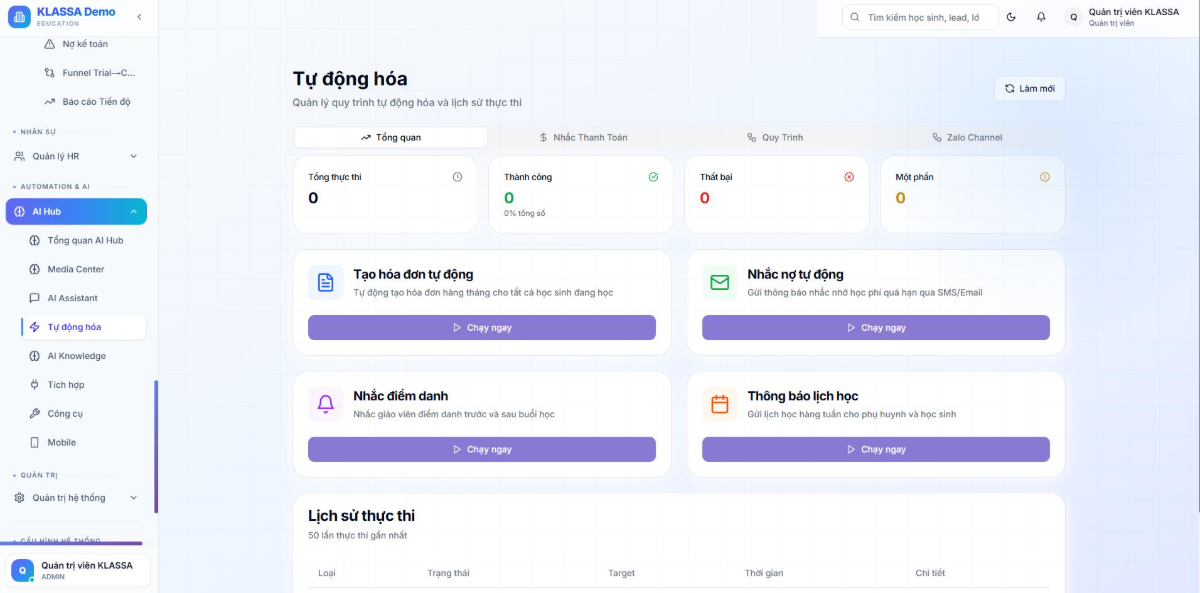Expand Quản trị hệ thống menu
Image resolution: width=1200 pixels, height=593 pixels.
[x=76, y=497]
